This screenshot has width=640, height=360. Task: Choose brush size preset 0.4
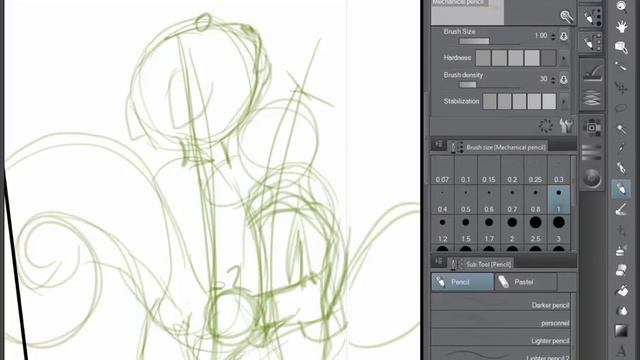(442, 201)
